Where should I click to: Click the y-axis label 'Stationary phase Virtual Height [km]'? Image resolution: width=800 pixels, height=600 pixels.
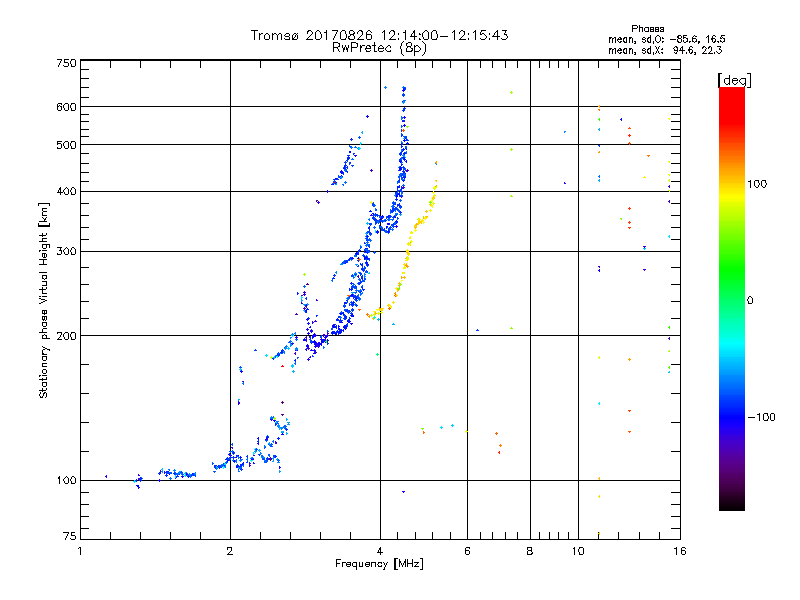(x=43, y=300)
